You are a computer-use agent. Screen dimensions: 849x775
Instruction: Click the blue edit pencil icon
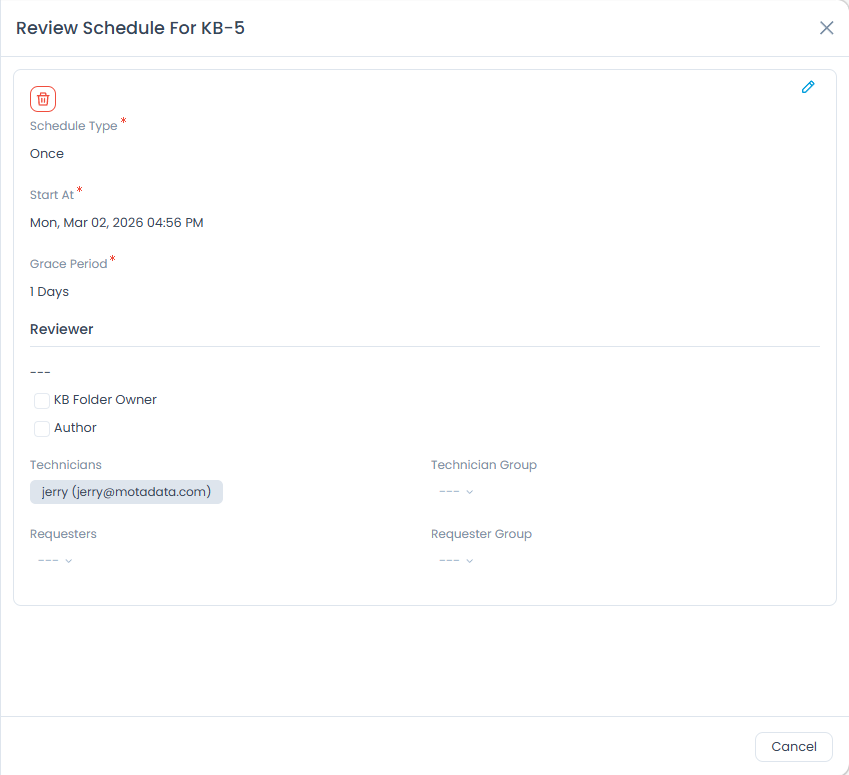[808, 87]
